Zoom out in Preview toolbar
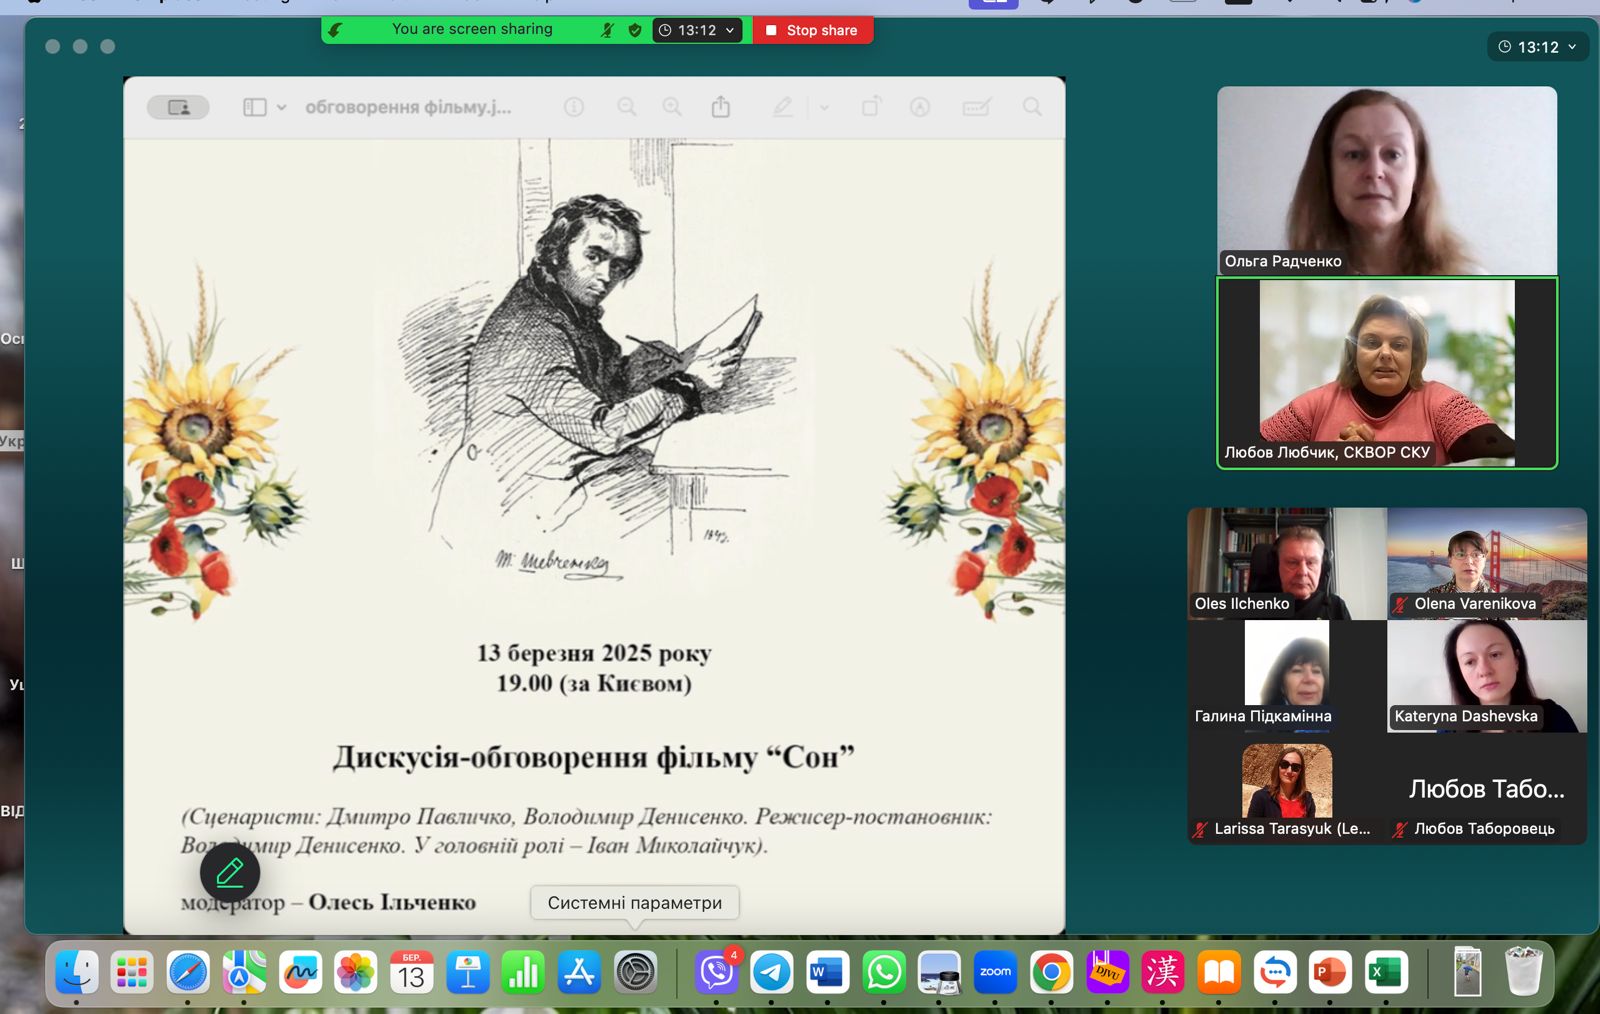 pos(627,107)
